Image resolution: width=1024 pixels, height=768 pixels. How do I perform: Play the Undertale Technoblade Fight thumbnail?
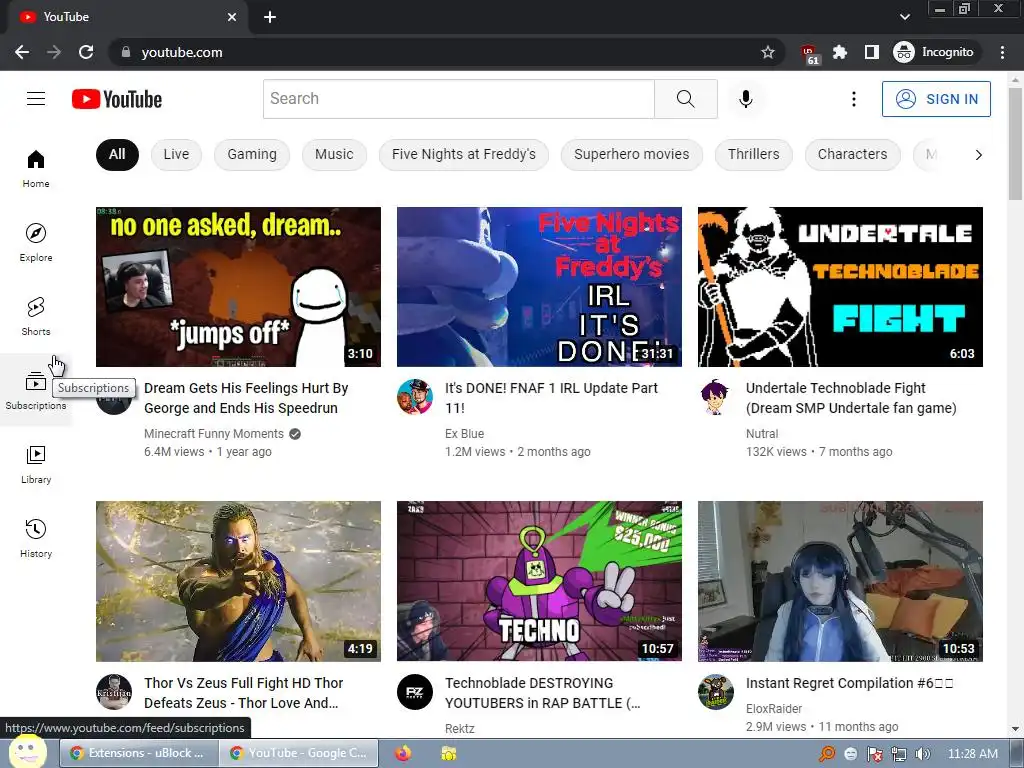(840, 287)
